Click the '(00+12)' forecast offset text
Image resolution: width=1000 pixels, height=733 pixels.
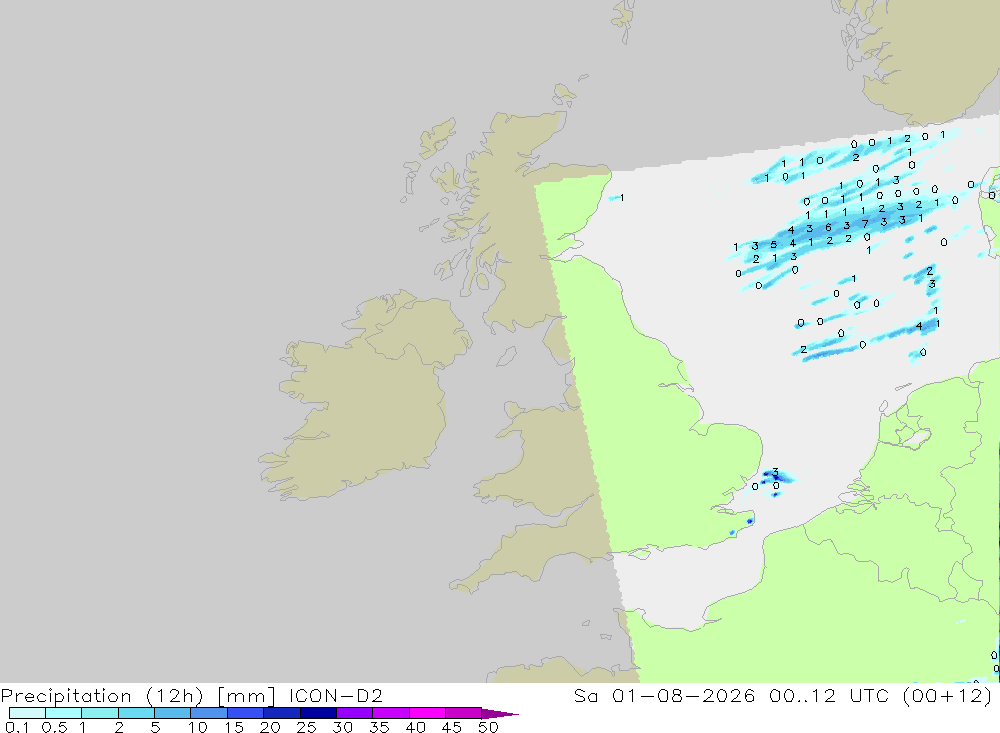tap(948, 695)
